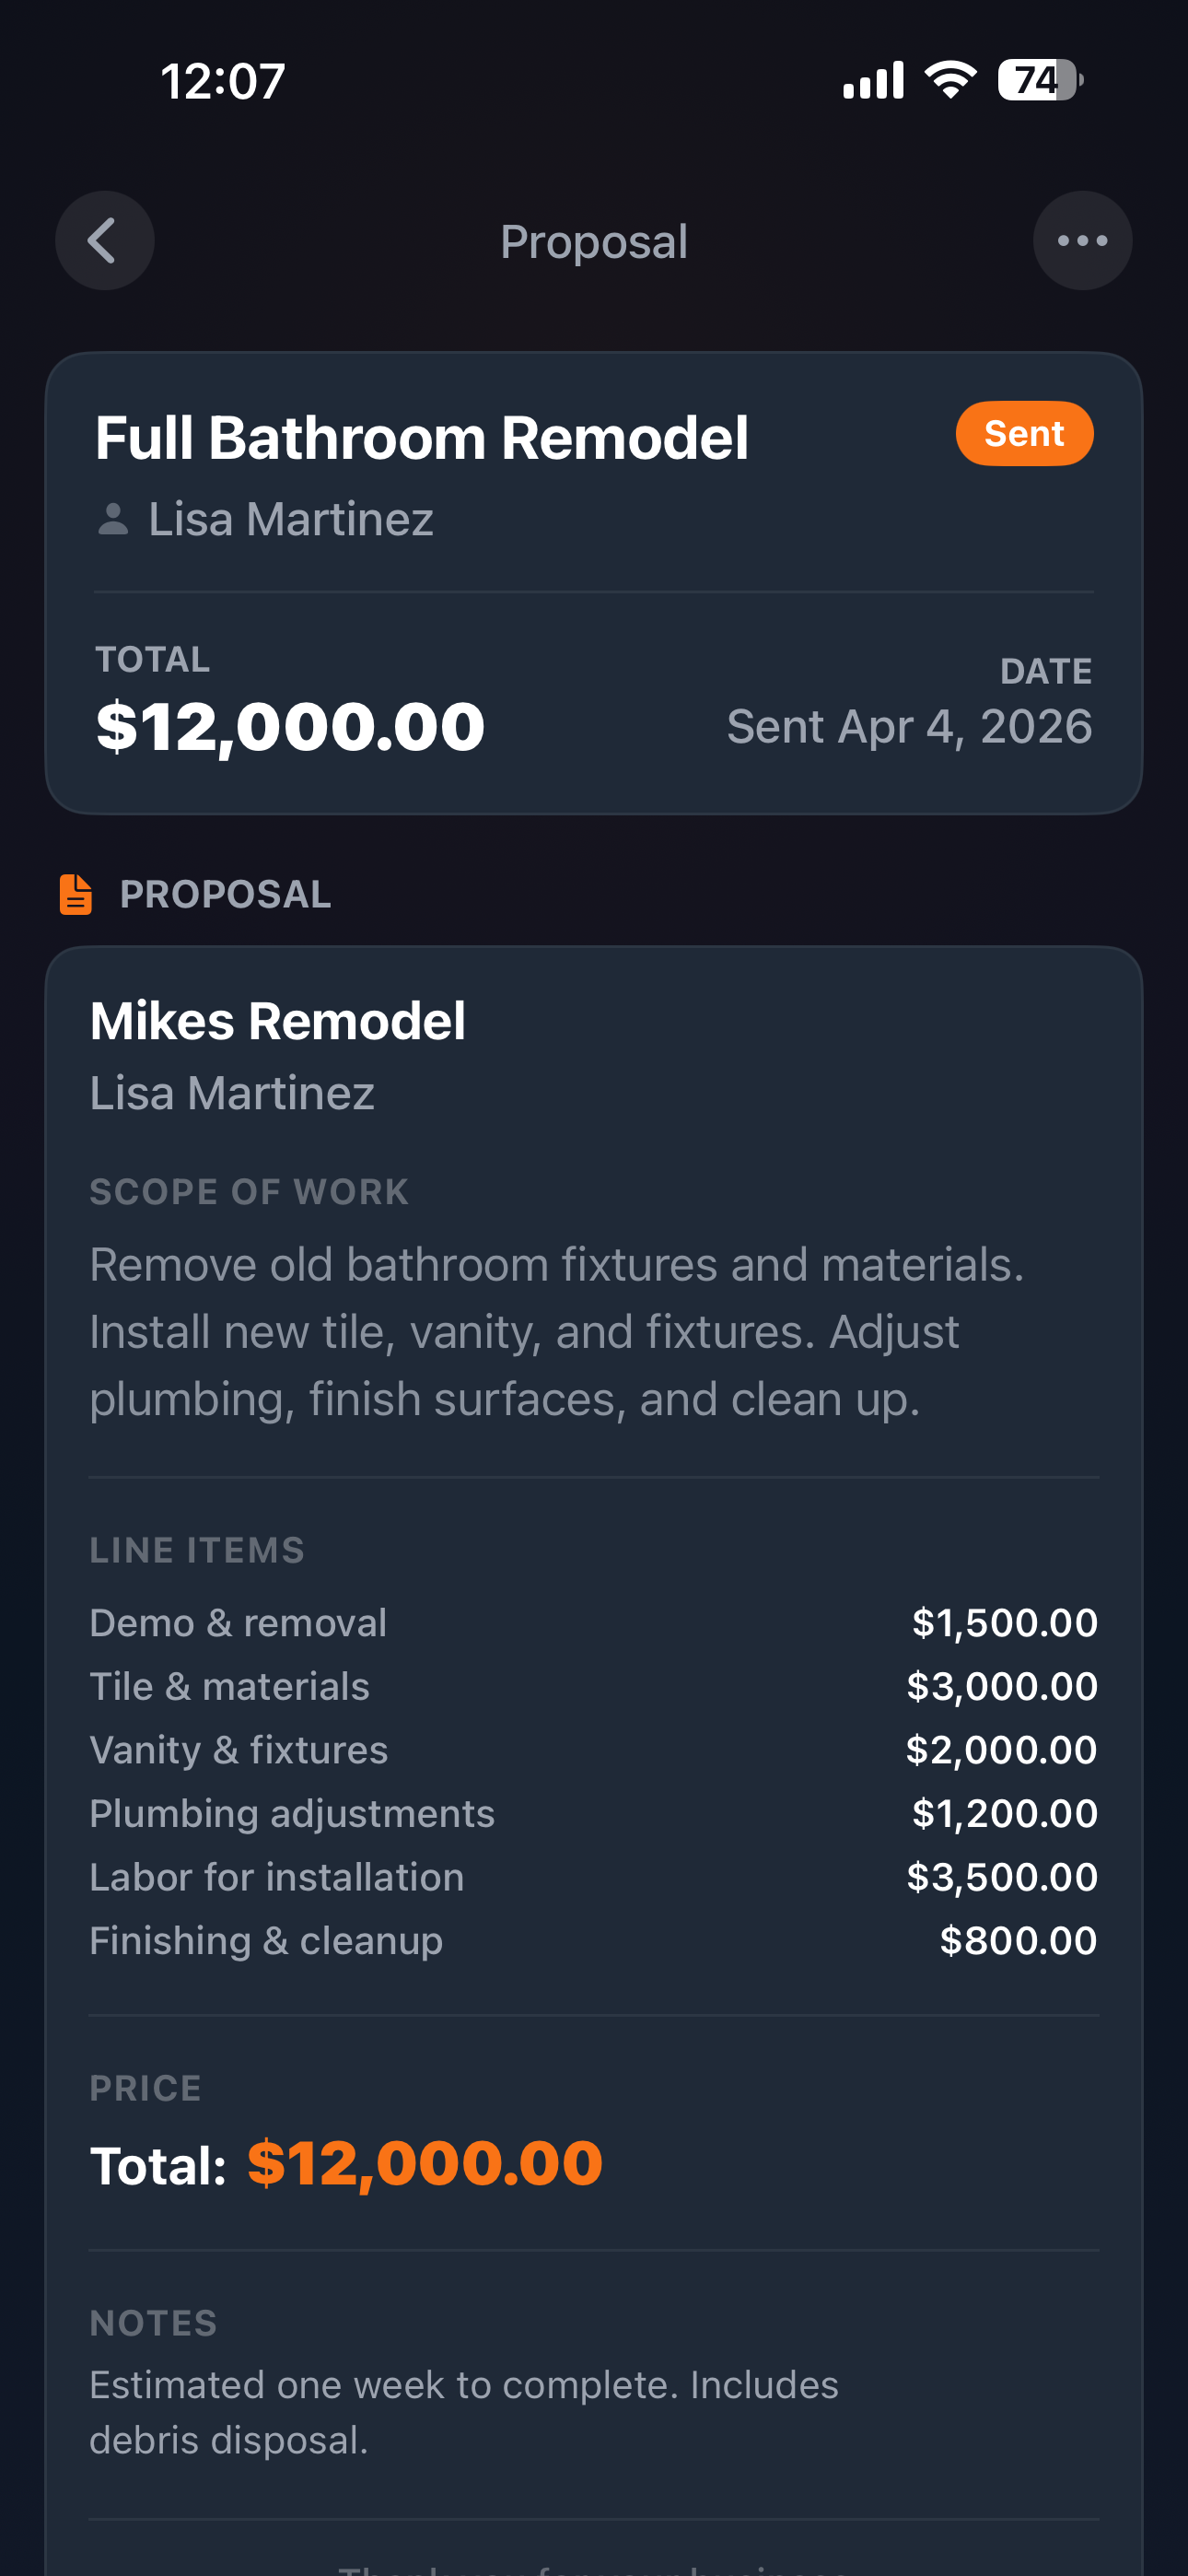Tap the cellular signal bars icon
Screen dimensions: 1188x2576
(873, 80)
